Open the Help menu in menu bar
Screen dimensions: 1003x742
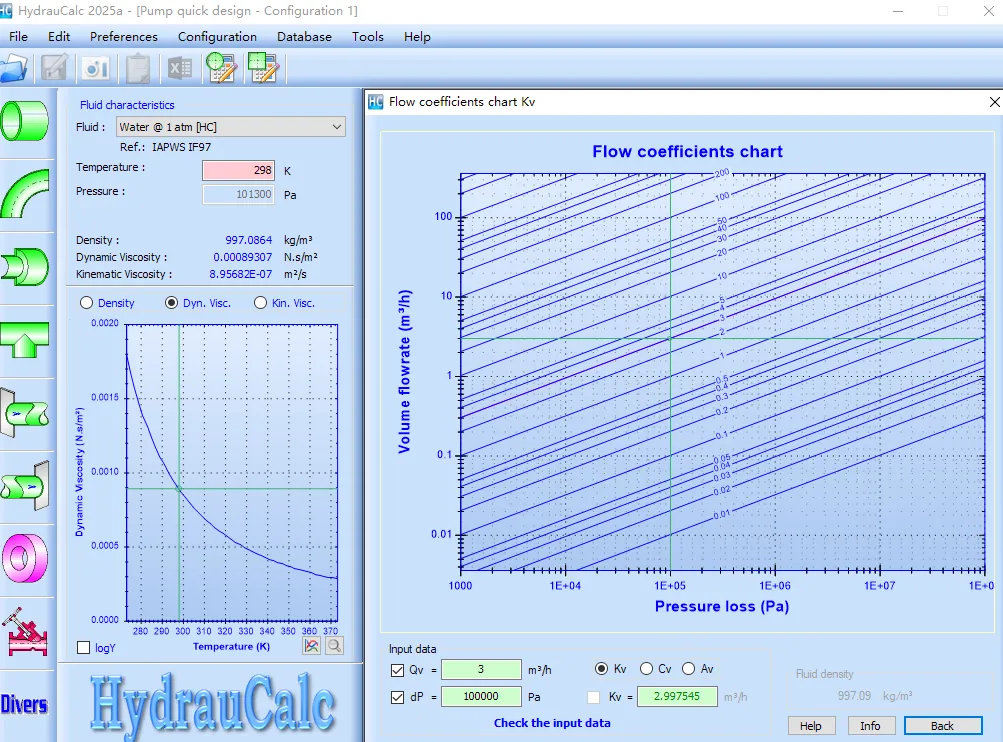click(417, 36)
